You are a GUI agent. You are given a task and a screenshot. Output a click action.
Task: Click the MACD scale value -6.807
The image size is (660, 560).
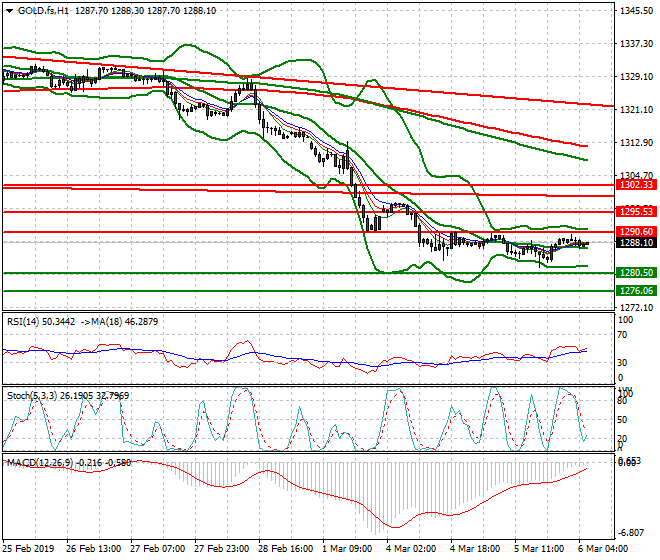pyautogui.click(x=631, y=533)
